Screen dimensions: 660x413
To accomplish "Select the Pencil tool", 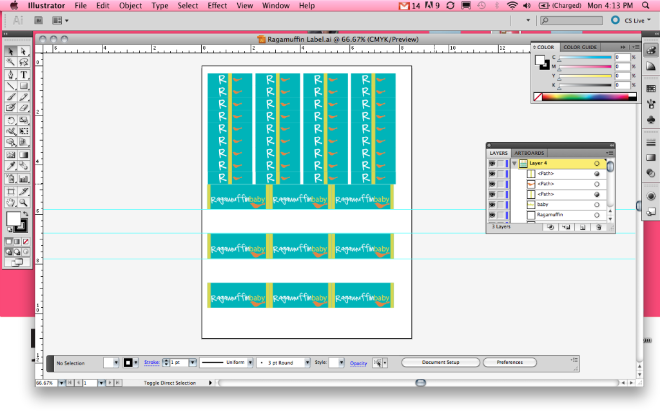I will point(24,97).
